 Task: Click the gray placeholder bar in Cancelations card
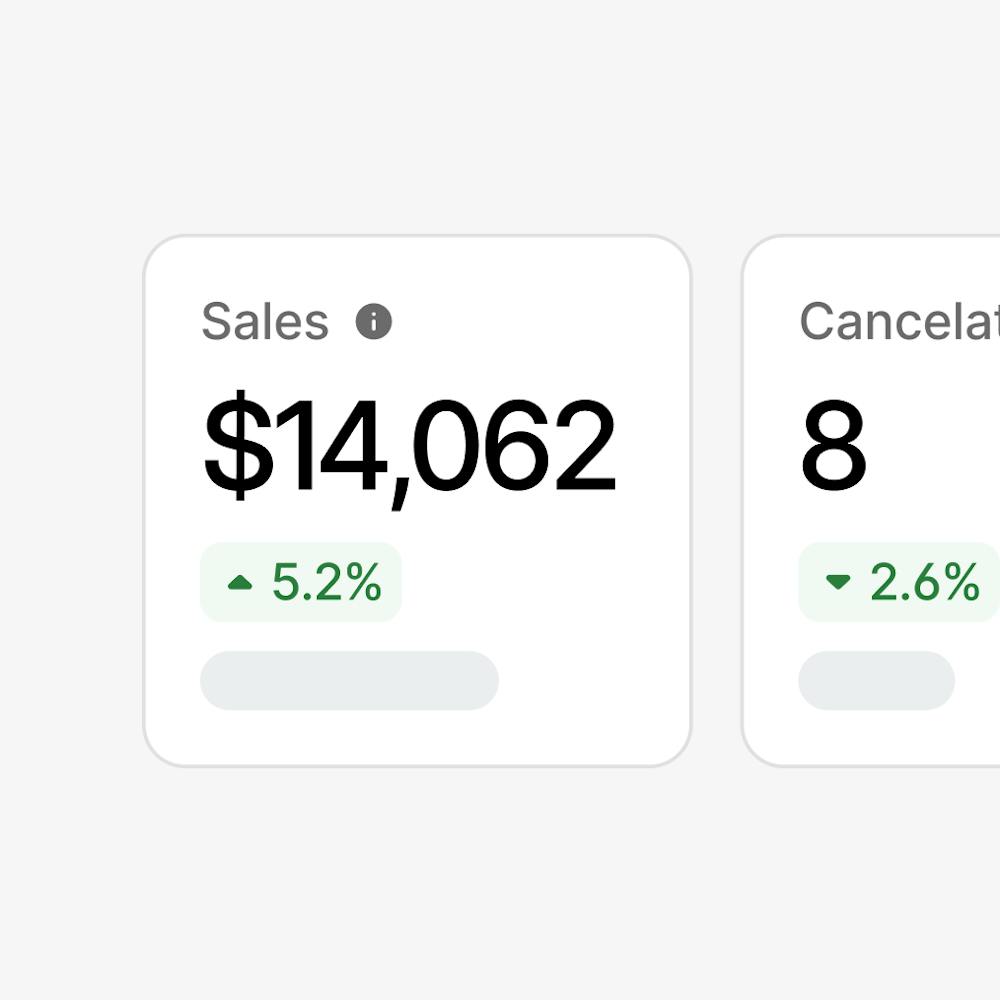click(x=876, y=680)
